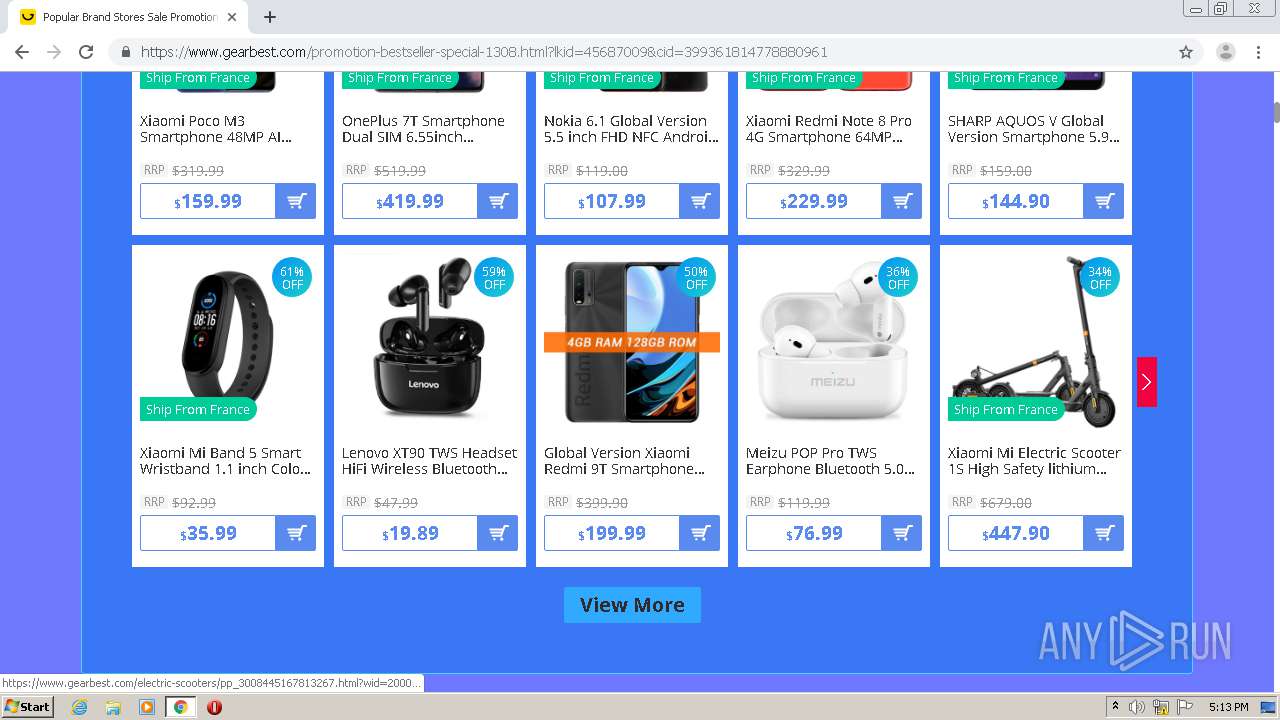Add Xiaomi Electric Scooter to cart
Screen dimensions: 1280x720
[x=1104, y=533]
